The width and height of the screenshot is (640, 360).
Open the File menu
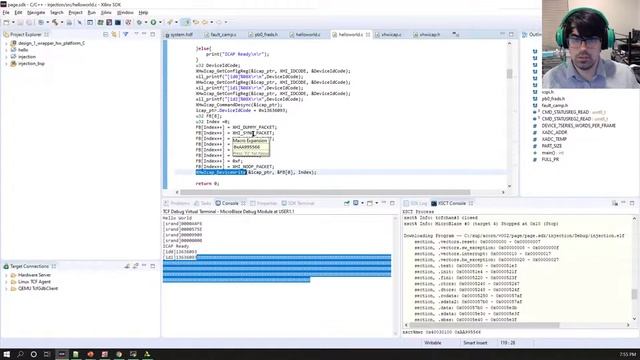[6, 13]
